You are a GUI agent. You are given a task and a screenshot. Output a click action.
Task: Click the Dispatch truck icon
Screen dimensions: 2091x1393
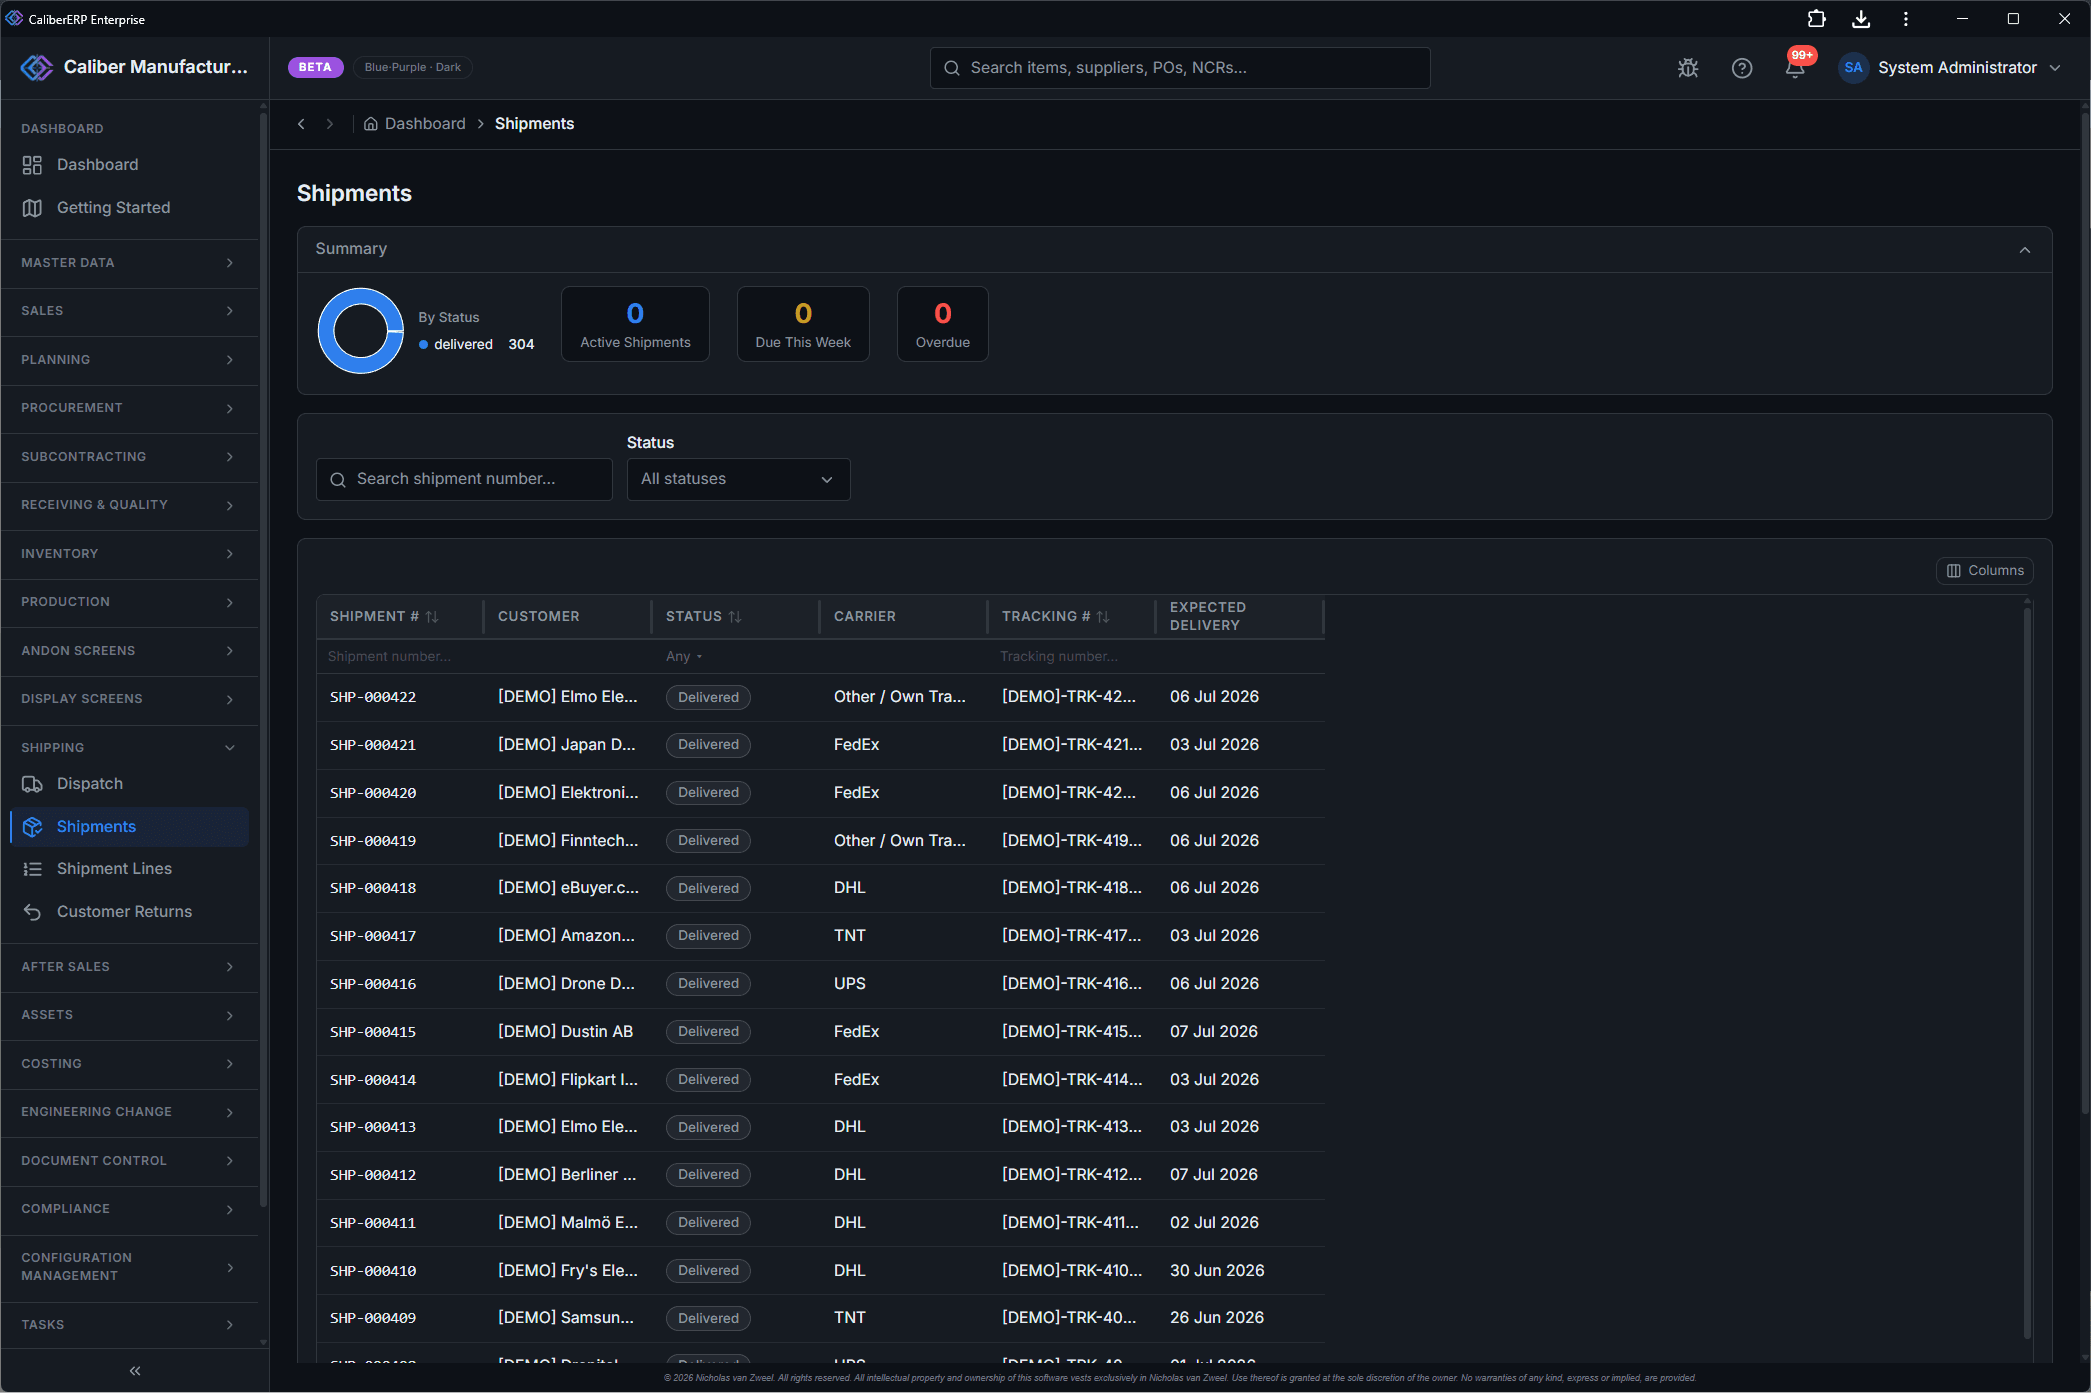32,784
